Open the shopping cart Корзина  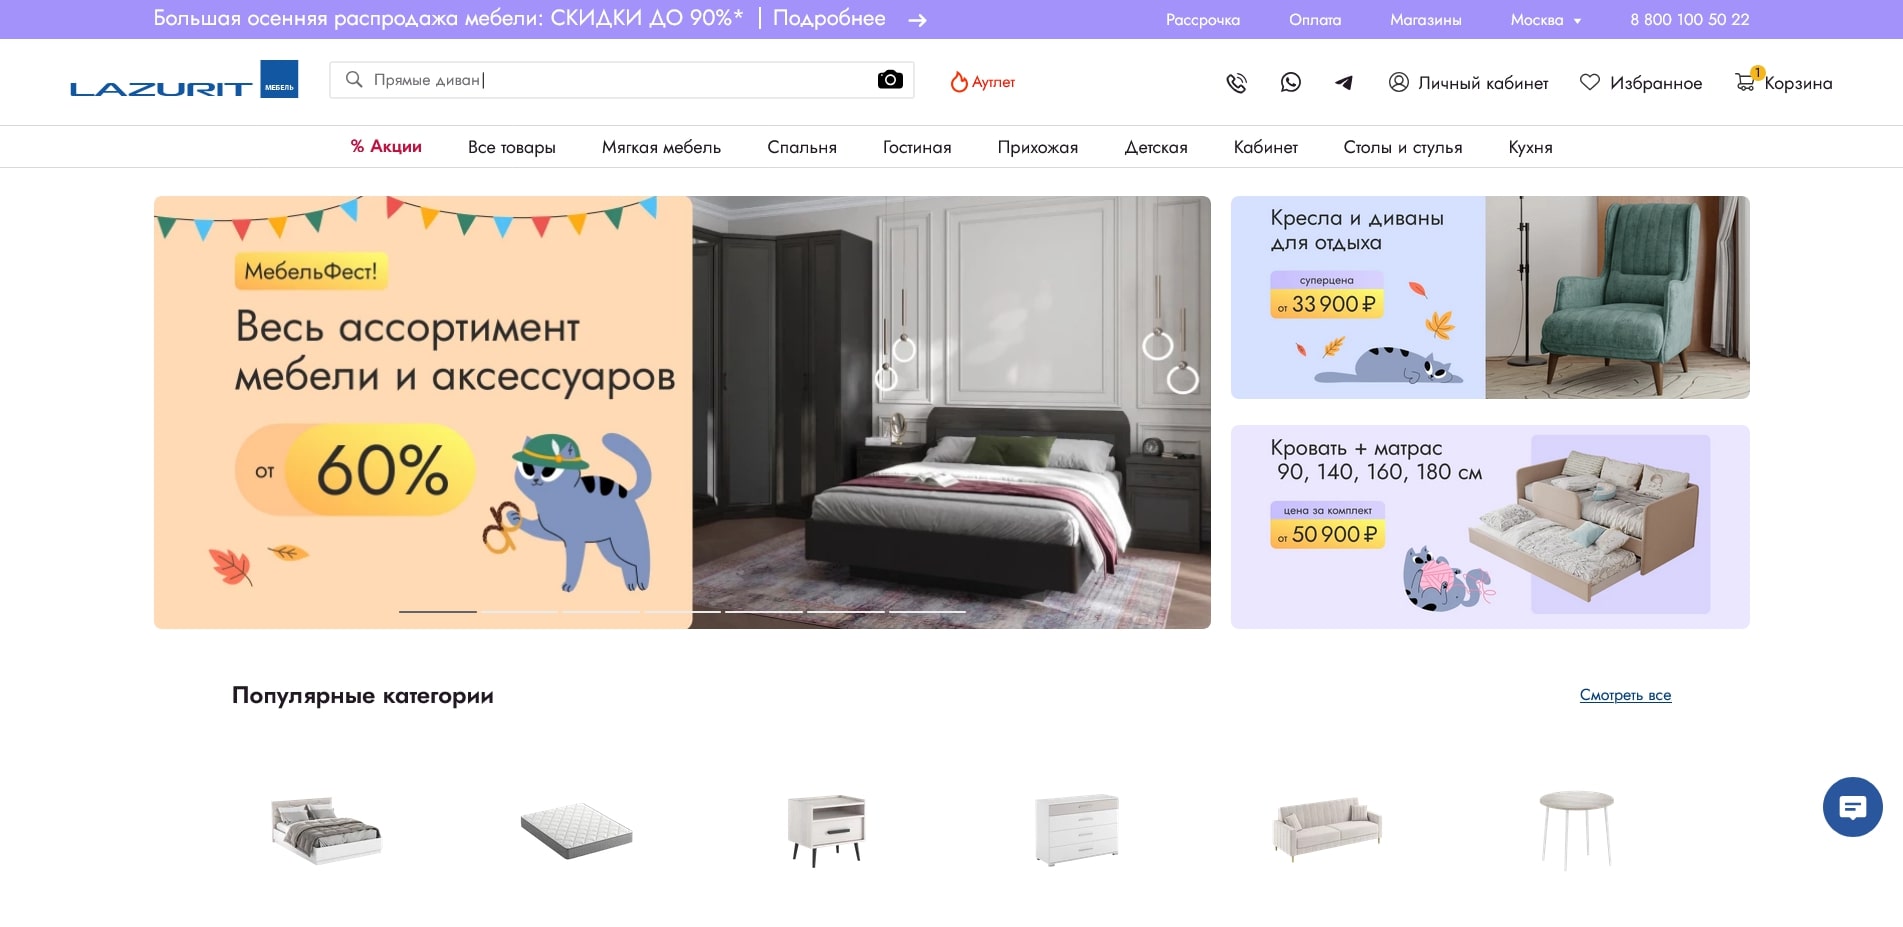coord(1784,83)
